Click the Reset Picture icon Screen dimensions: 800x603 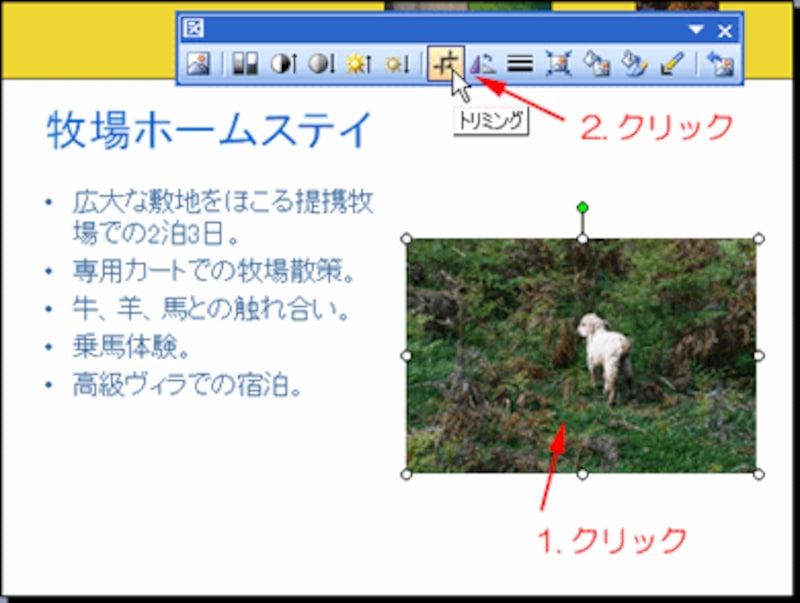tap(720, 64)
